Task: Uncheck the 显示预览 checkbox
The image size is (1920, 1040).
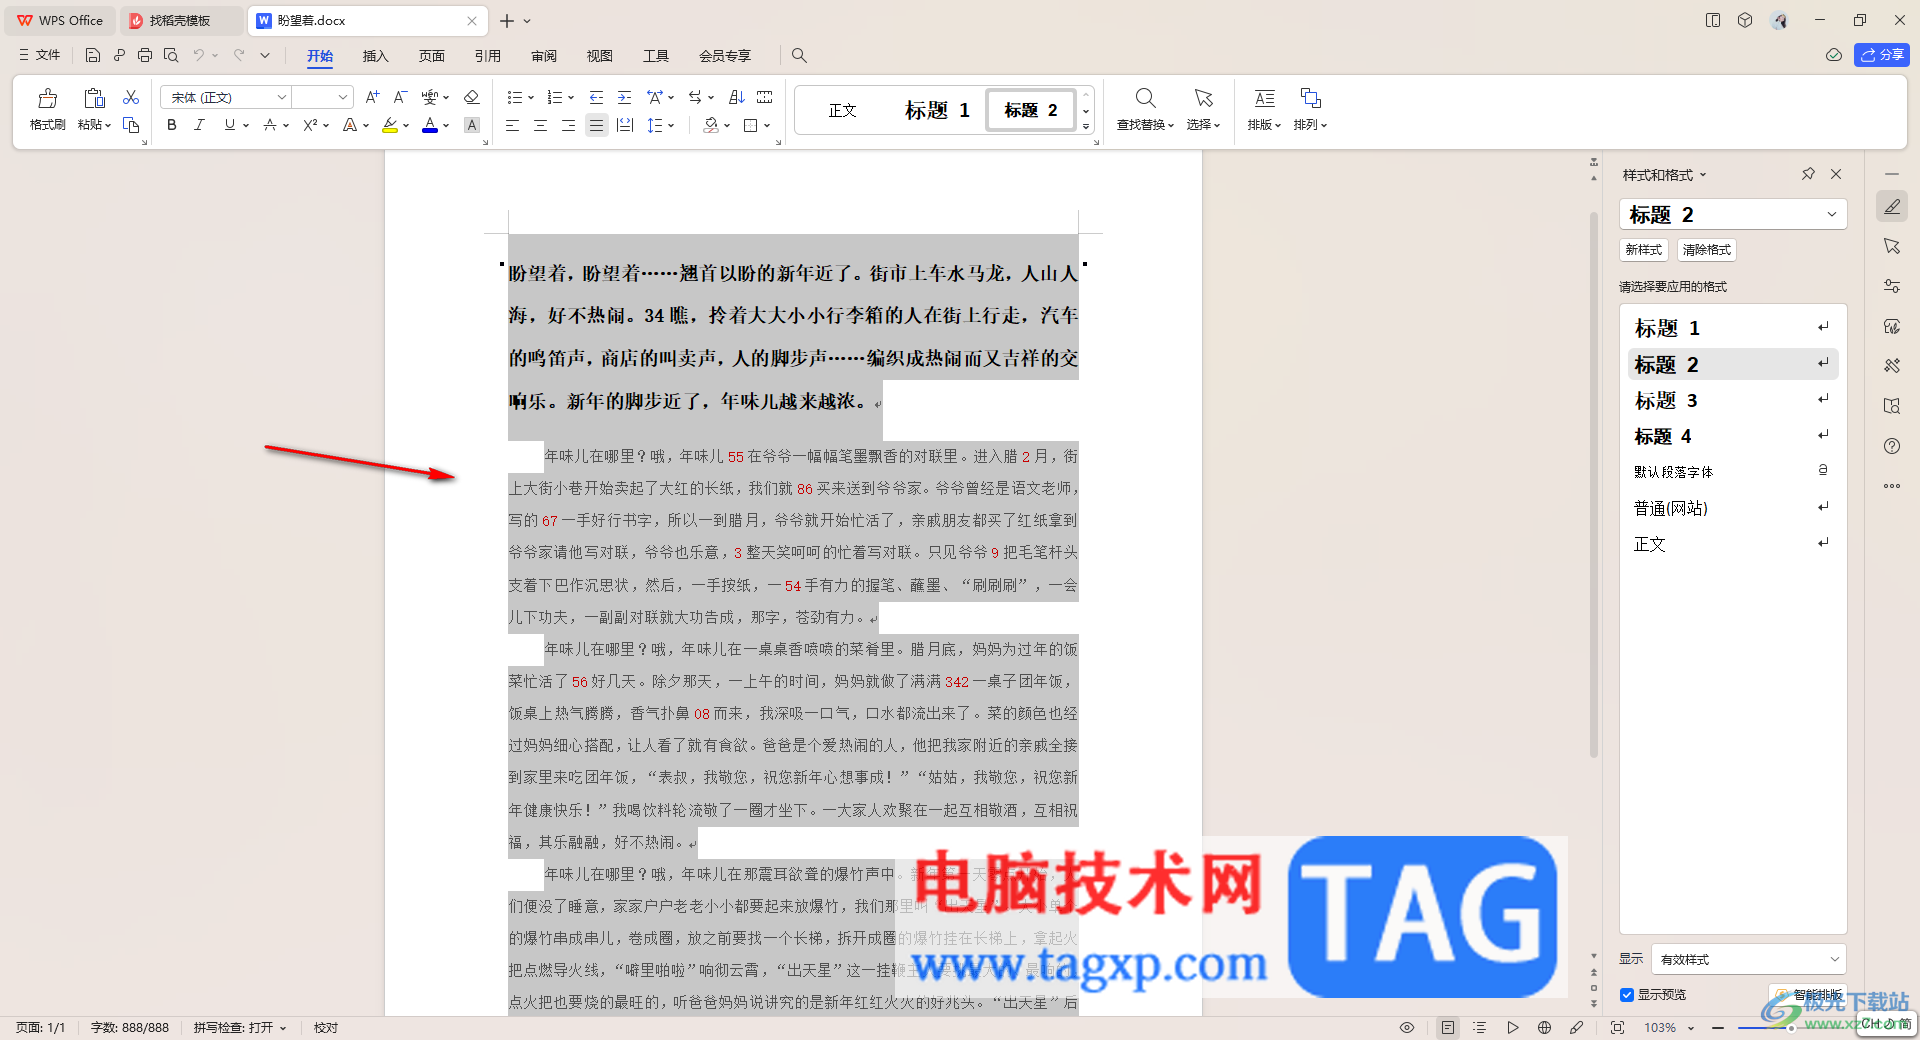Action: click(x=1627, y=995)
